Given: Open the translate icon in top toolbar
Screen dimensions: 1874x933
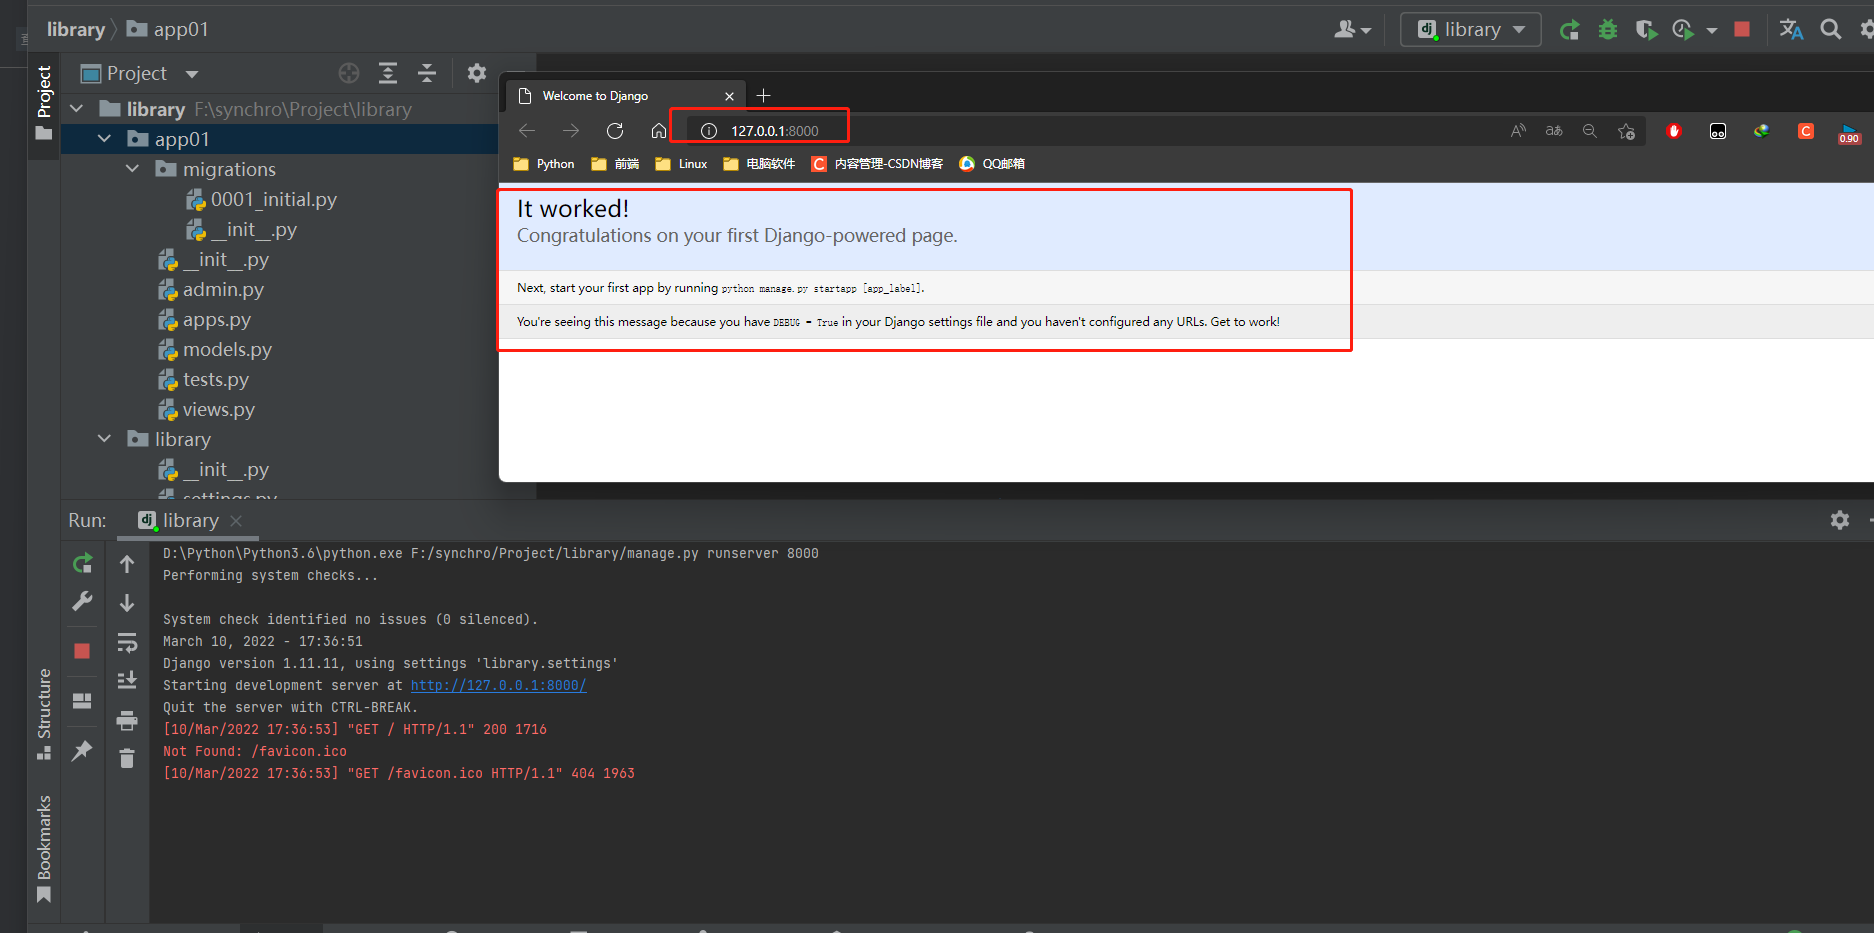Looking at the screenshot, I should tap(1791, 30).
